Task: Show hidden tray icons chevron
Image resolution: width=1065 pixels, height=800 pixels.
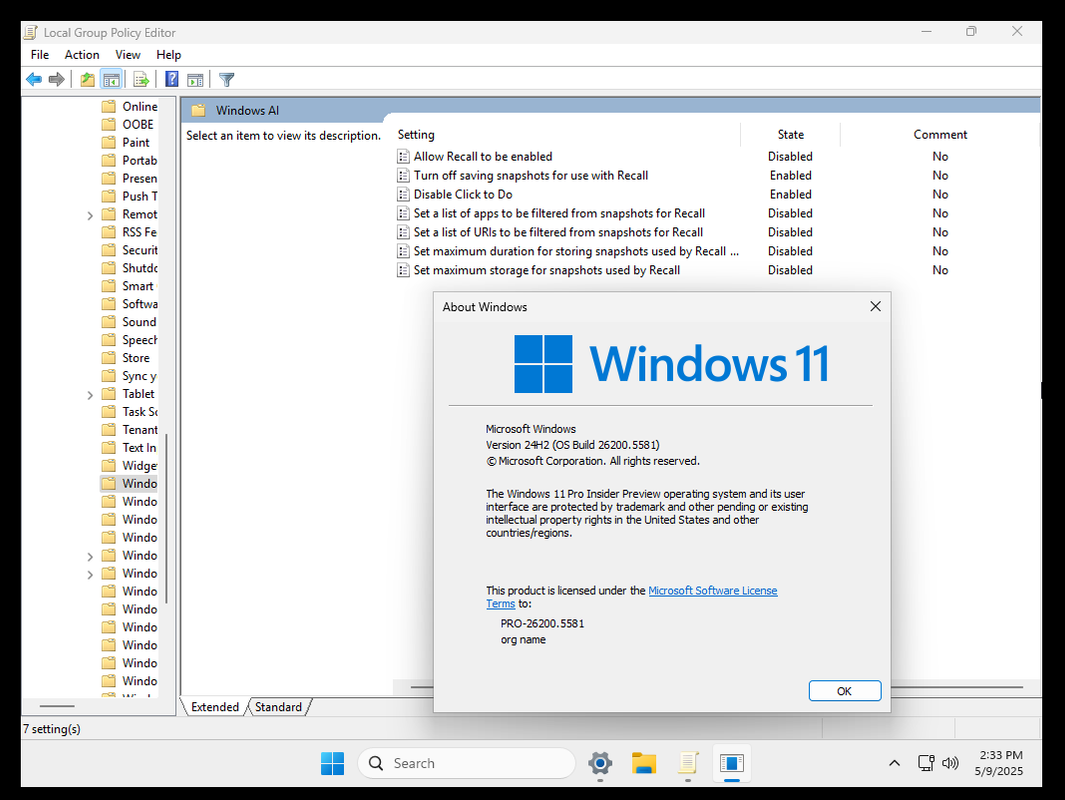Action: (895, 763)
